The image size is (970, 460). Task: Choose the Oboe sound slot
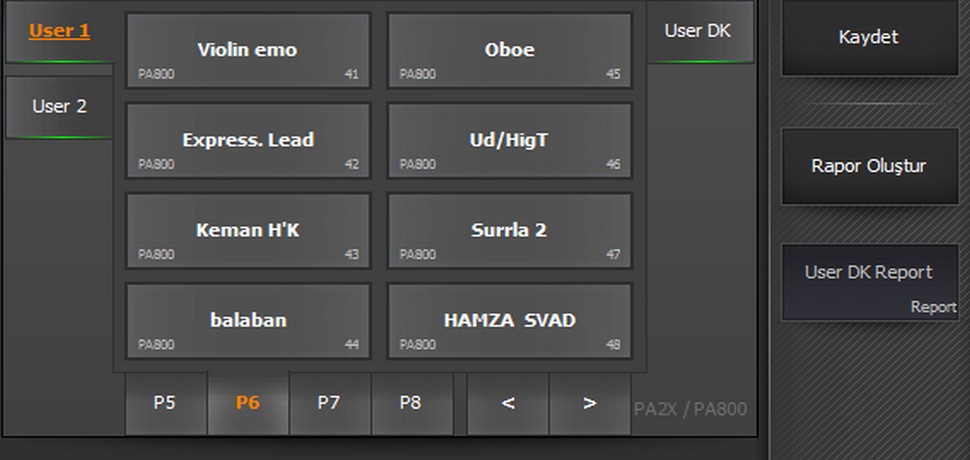[509, 50]
